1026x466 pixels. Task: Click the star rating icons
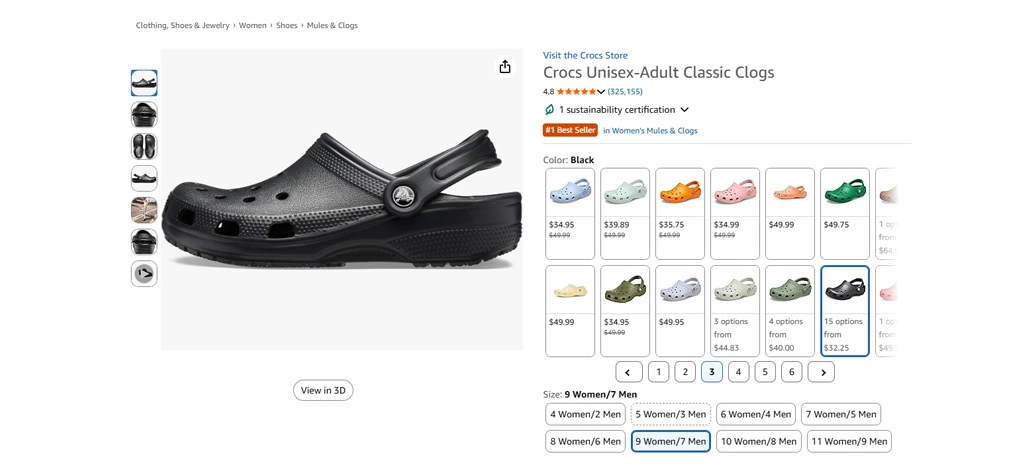coord(576,92)
